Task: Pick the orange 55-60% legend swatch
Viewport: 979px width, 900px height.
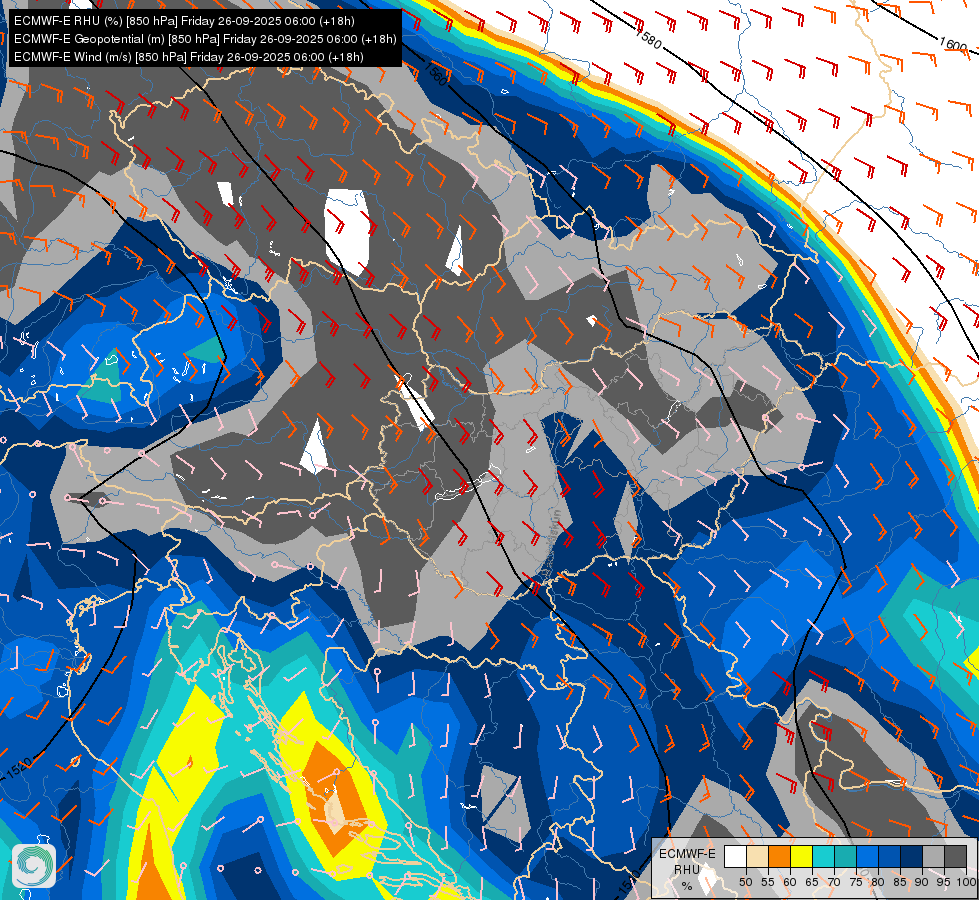Action: pyautogui.click(x=780, y=856)
